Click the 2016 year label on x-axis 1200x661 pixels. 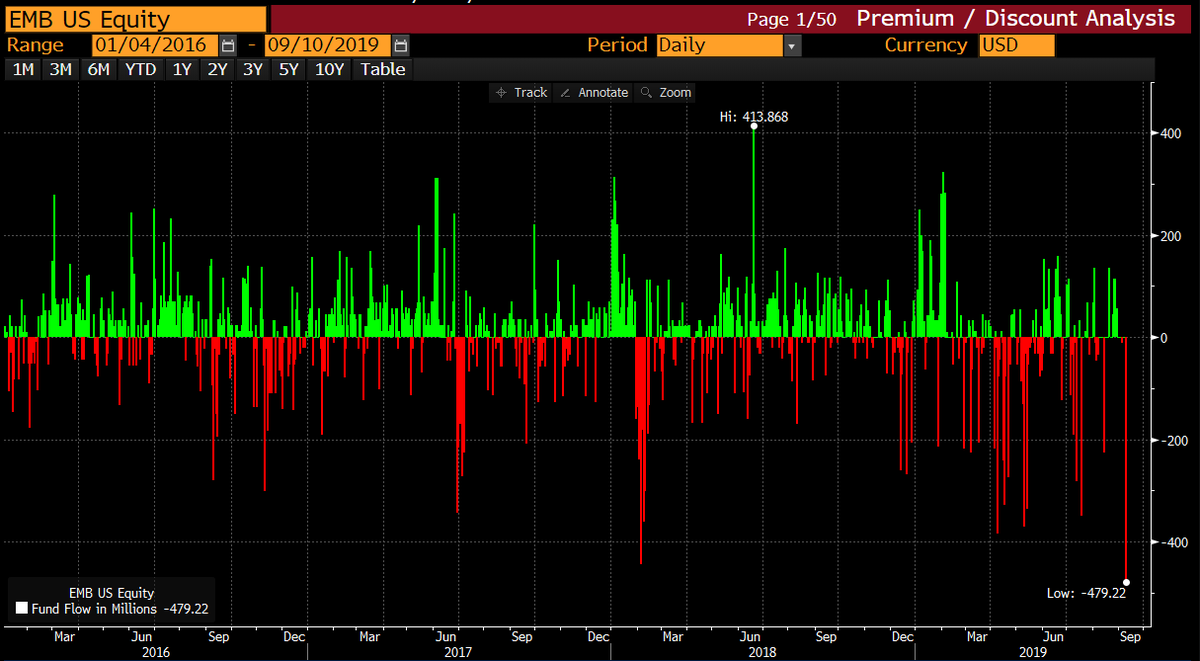156,651
